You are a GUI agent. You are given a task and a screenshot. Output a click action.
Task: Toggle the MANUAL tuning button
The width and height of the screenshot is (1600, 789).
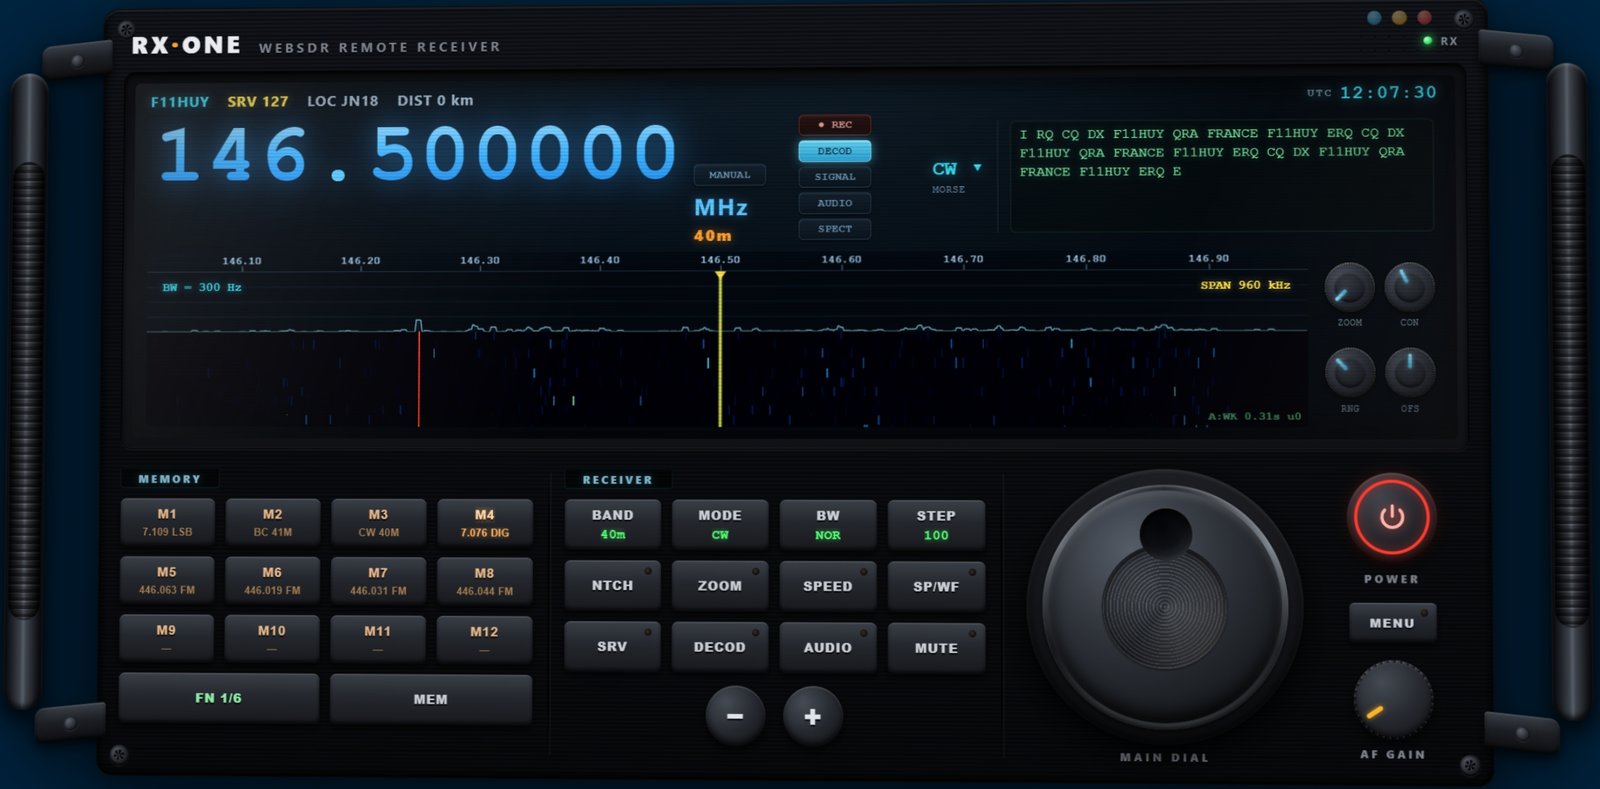[x=730, y=175]
